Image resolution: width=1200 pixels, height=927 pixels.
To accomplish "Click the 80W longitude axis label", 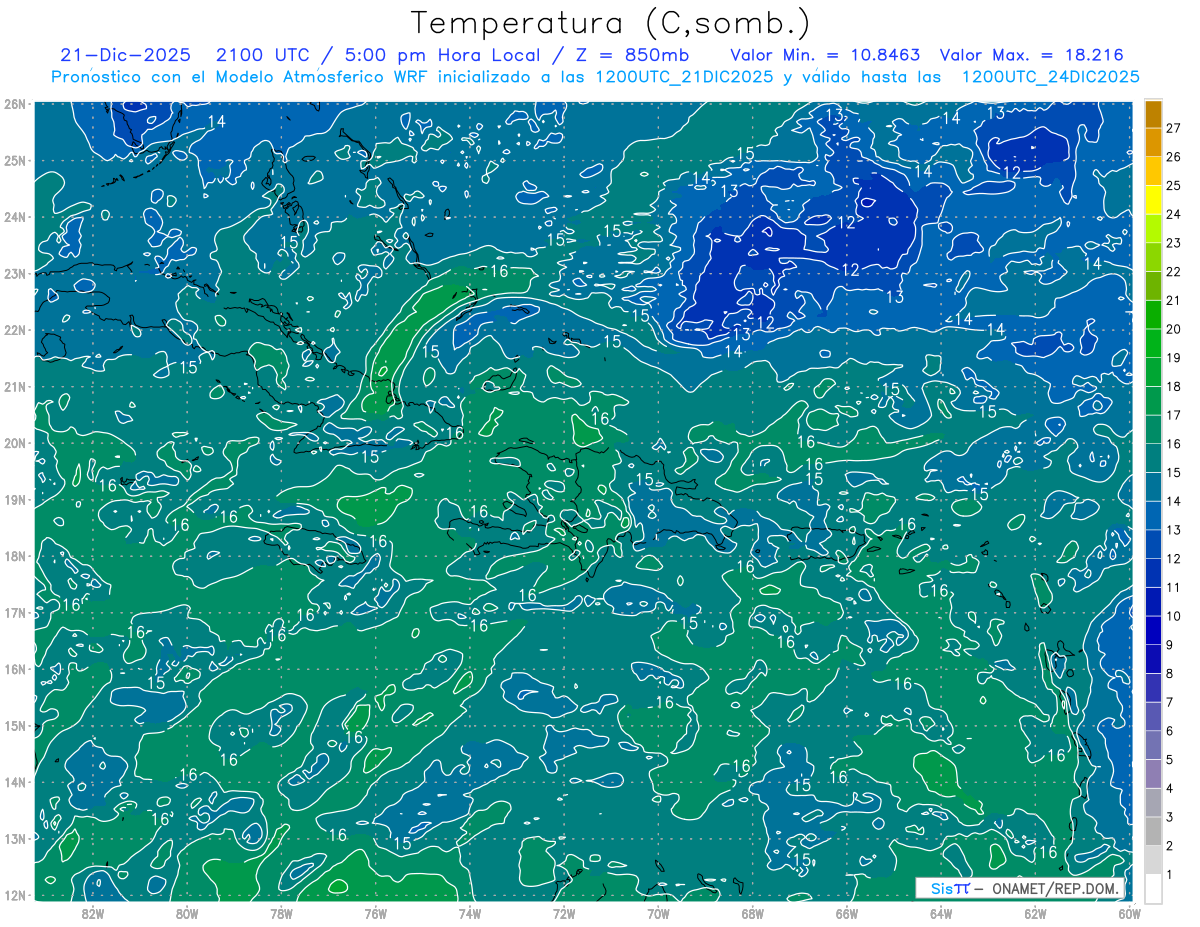I will [187, 912].
